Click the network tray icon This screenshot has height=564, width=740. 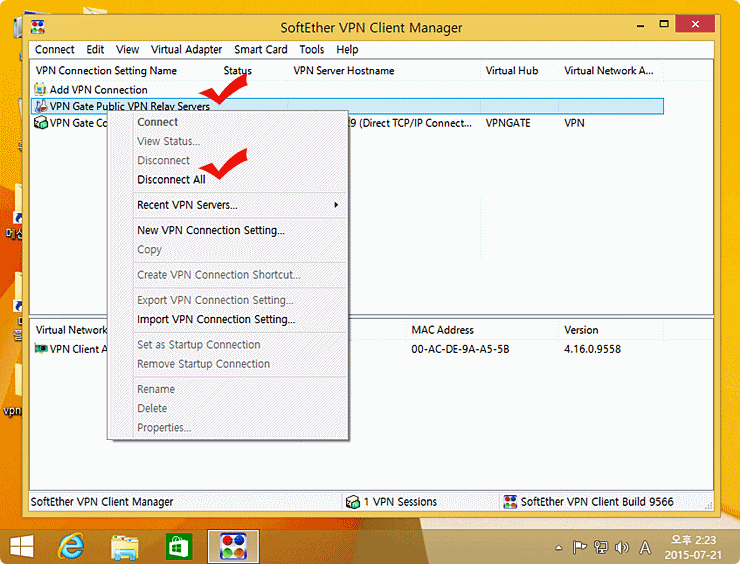point(601,547)
